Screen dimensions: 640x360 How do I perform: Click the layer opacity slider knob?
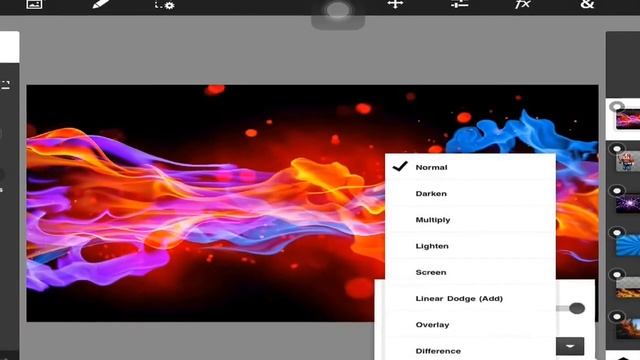(577, 308)
